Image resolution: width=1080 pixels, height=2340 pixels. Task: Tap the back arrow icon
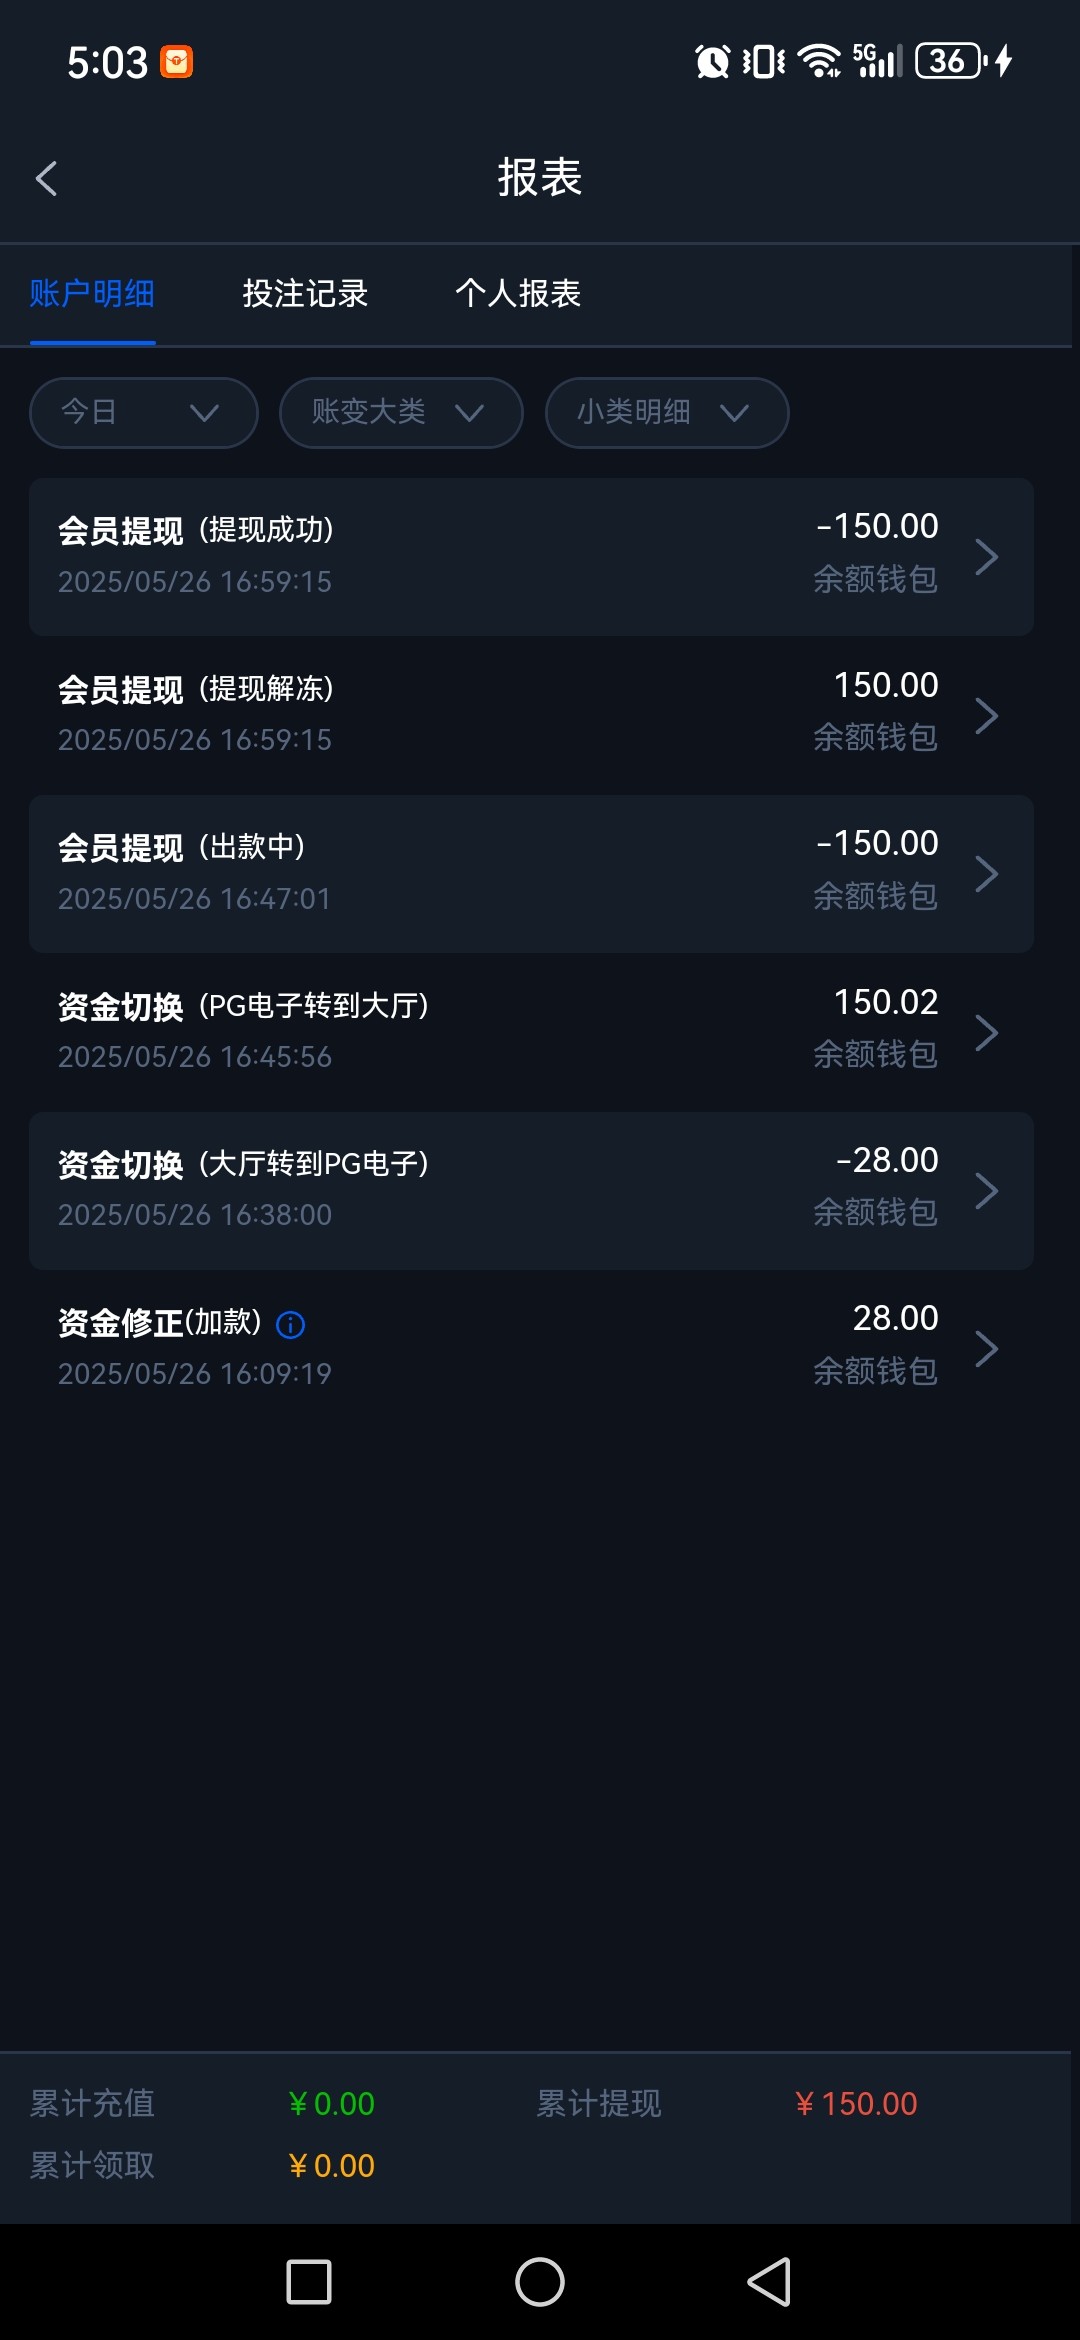(46, 179)
